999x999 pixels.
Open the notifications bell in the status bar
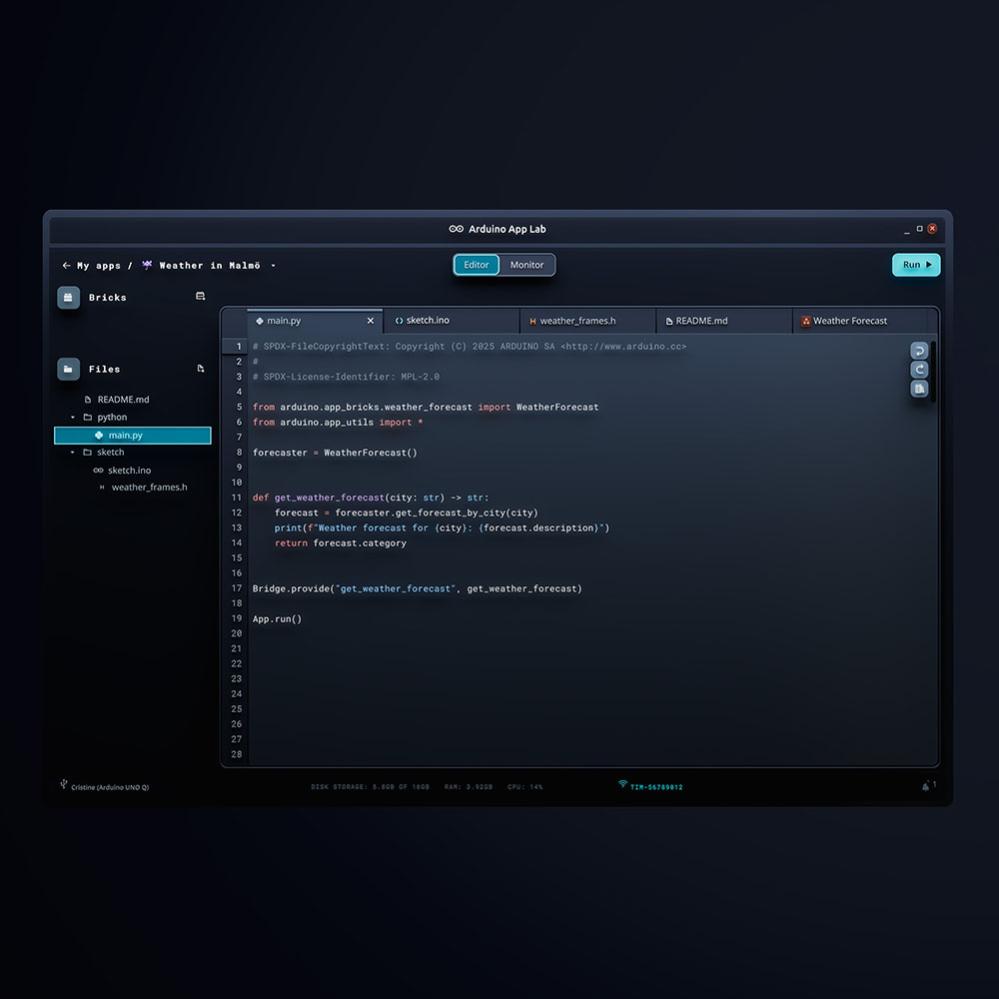(x=926, y=786)
